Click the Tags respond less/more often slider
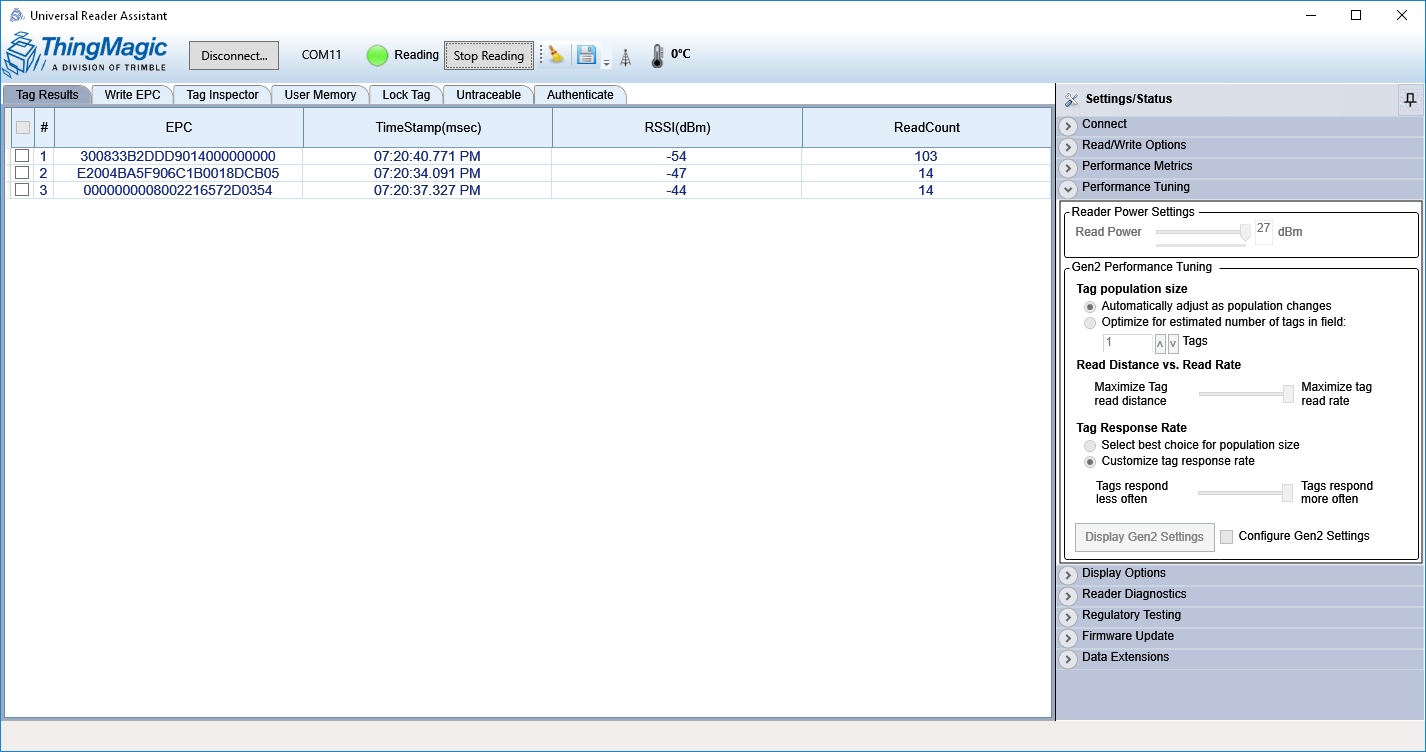The width and height of the screenshot is (1426, 752). pos(1246,492)
